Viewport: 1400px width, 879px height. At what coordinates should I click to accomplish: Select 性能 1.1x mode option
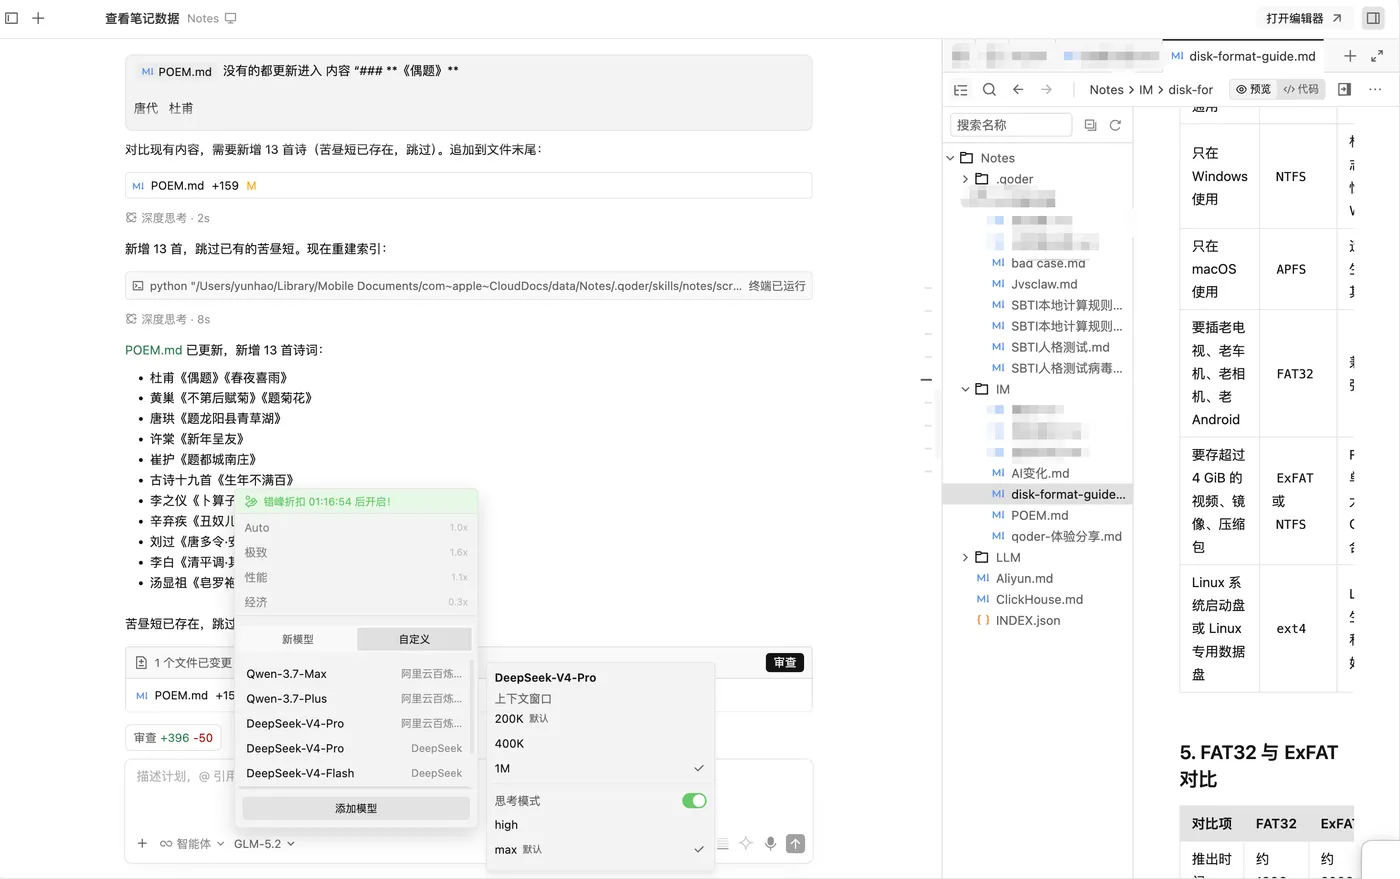356,577
